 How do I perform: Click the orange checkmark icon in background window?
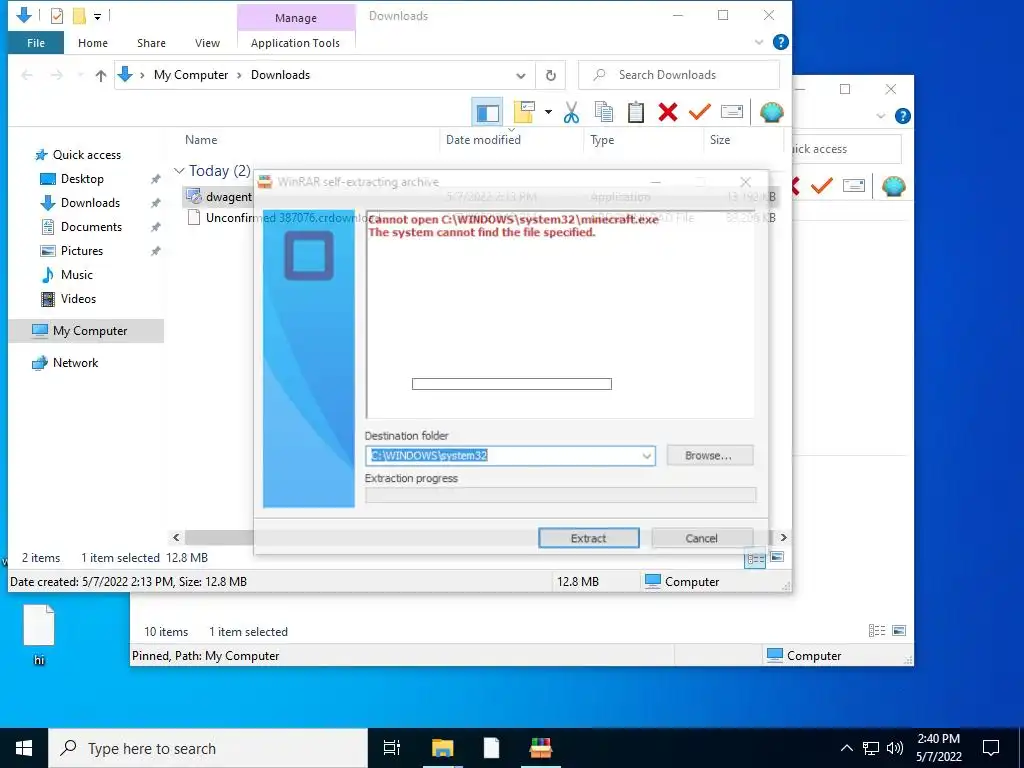click(x=822, y=187)
